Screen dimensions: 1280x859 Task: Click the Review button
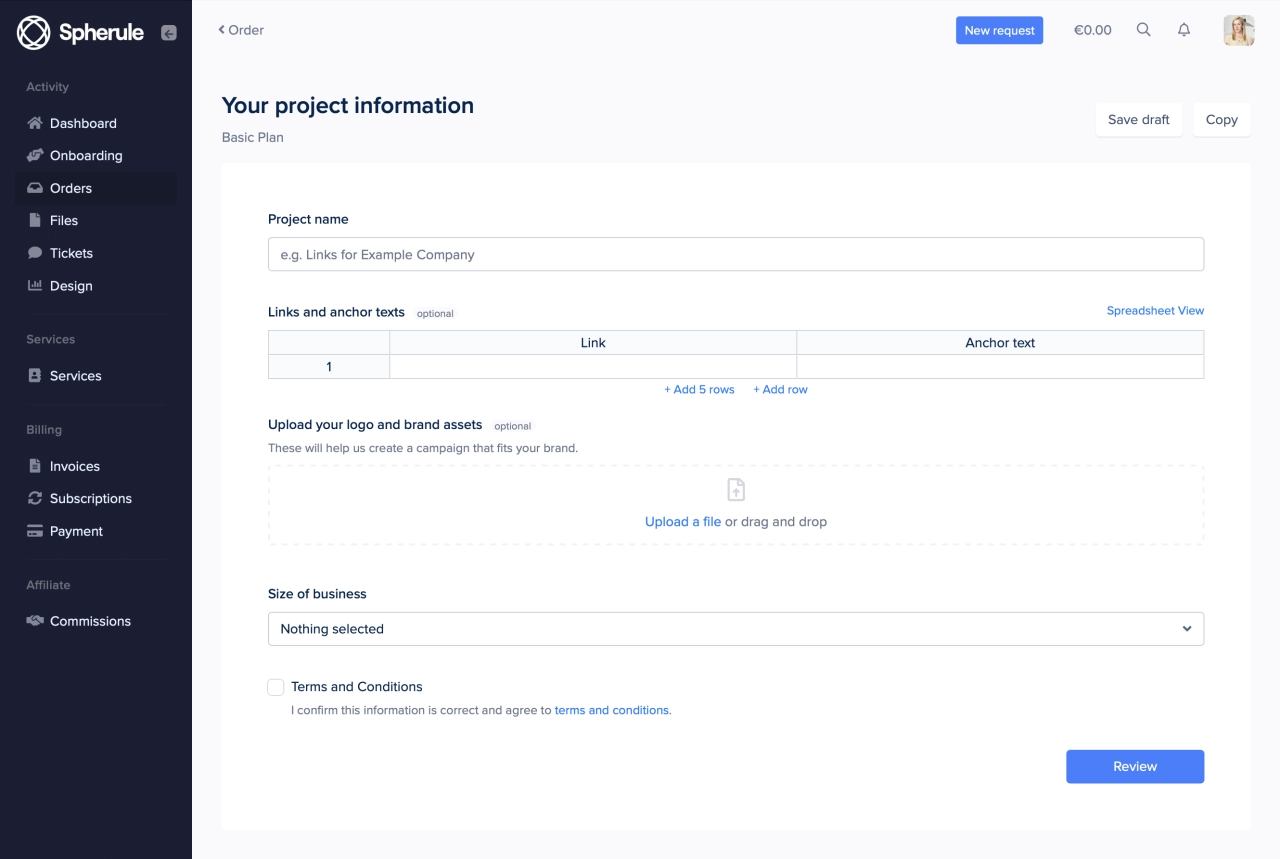click(1135, 767)
